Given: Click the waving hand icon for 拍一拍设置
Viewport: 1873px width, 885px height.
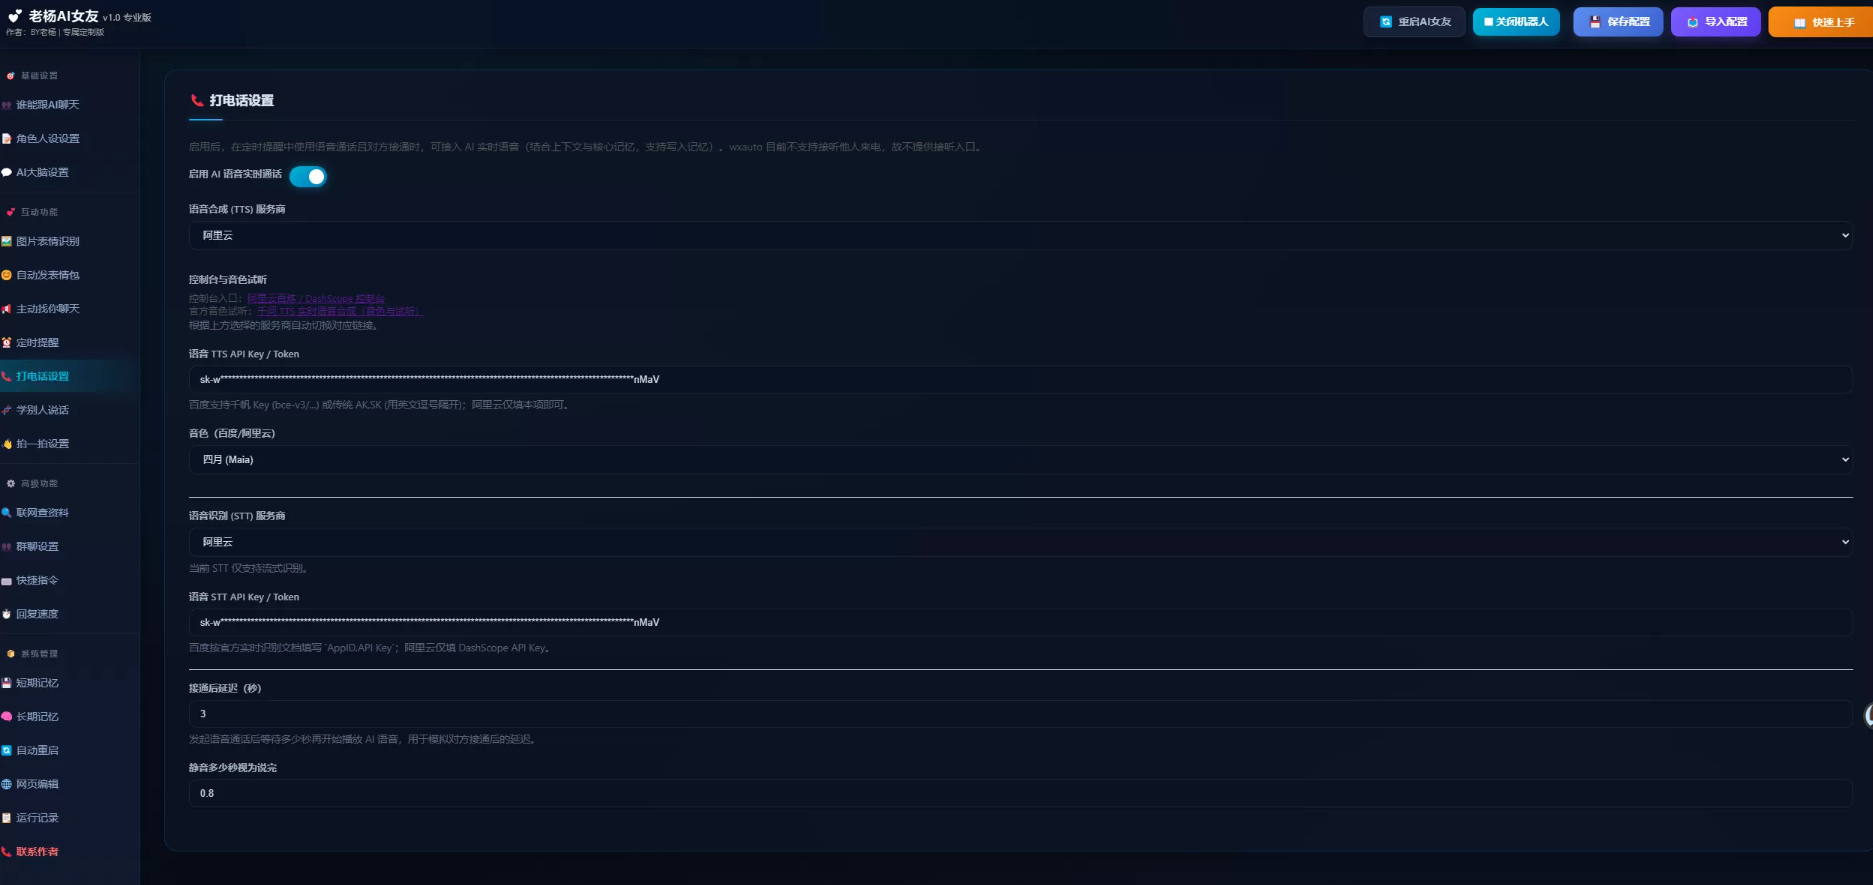Looking at the screenshot, I should 6,444.
